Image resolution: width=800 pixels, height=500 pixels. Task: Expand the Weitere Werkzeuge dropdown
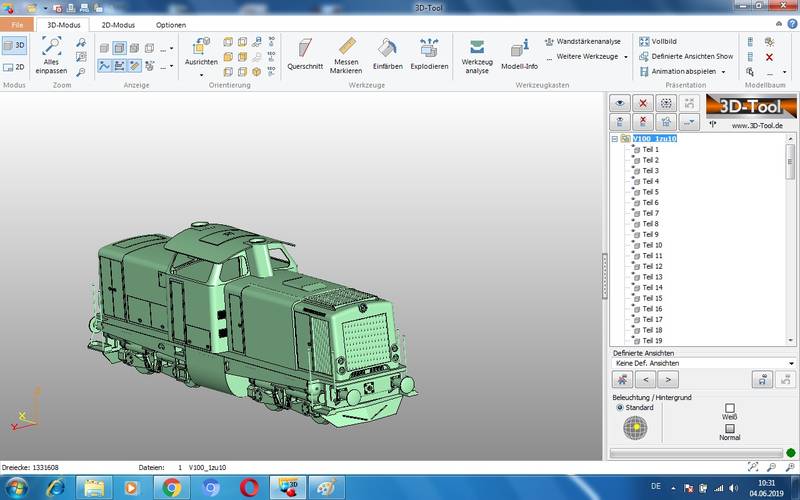pyautogui.click(x=626, y=57)
